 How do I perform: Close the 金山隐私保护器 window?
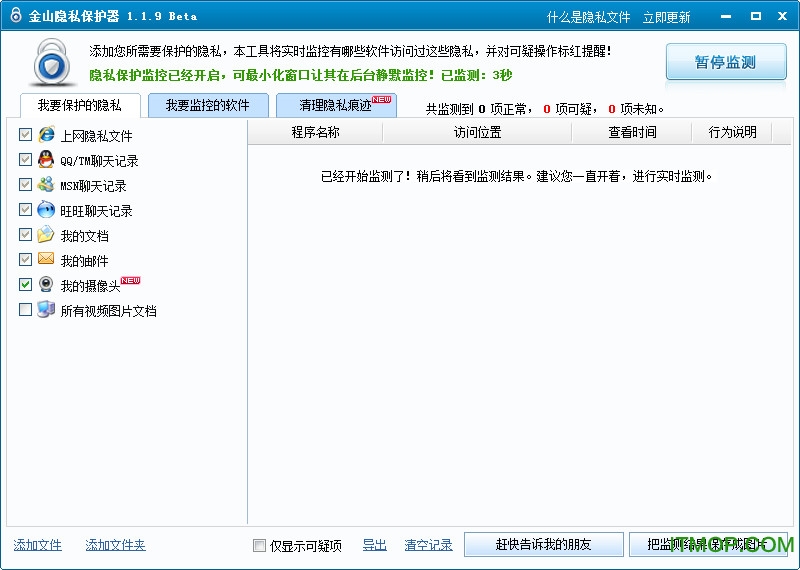point(783,16)
